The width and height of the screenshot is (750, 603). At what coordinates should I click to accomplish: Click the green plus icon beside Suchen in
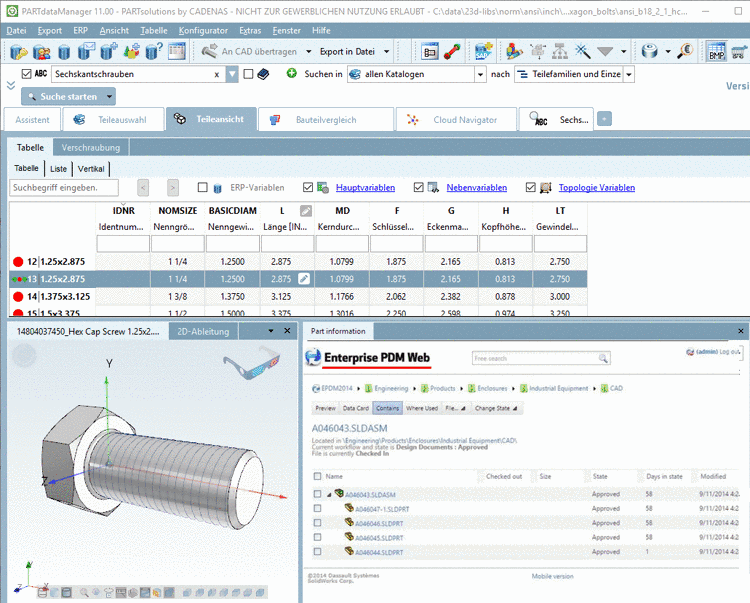click(292, 74)
